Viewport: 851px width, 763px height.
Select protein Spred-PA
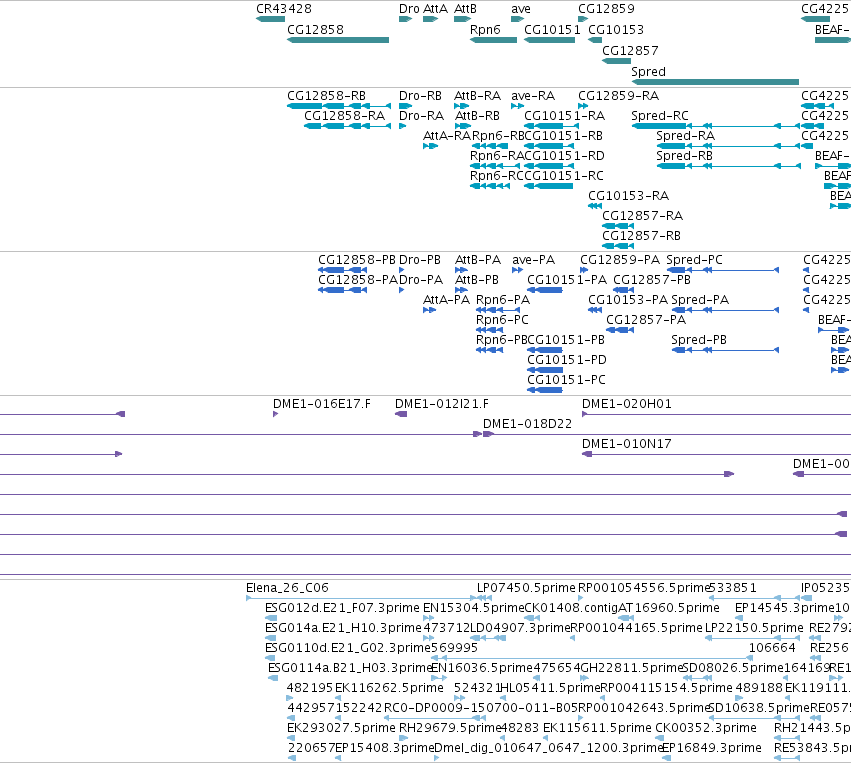(x=725, y=310)
